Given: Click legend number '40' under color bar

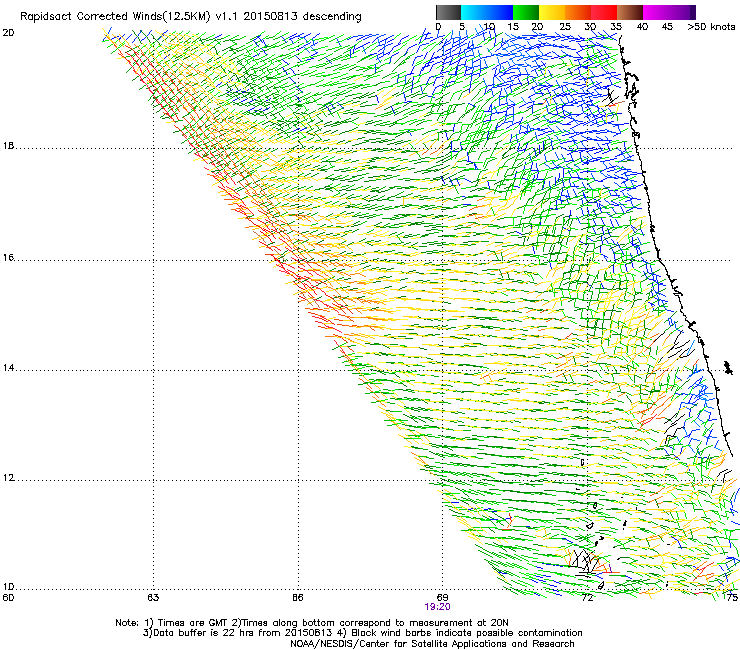Looking at the screenshot, I should [x=642, y=27].
